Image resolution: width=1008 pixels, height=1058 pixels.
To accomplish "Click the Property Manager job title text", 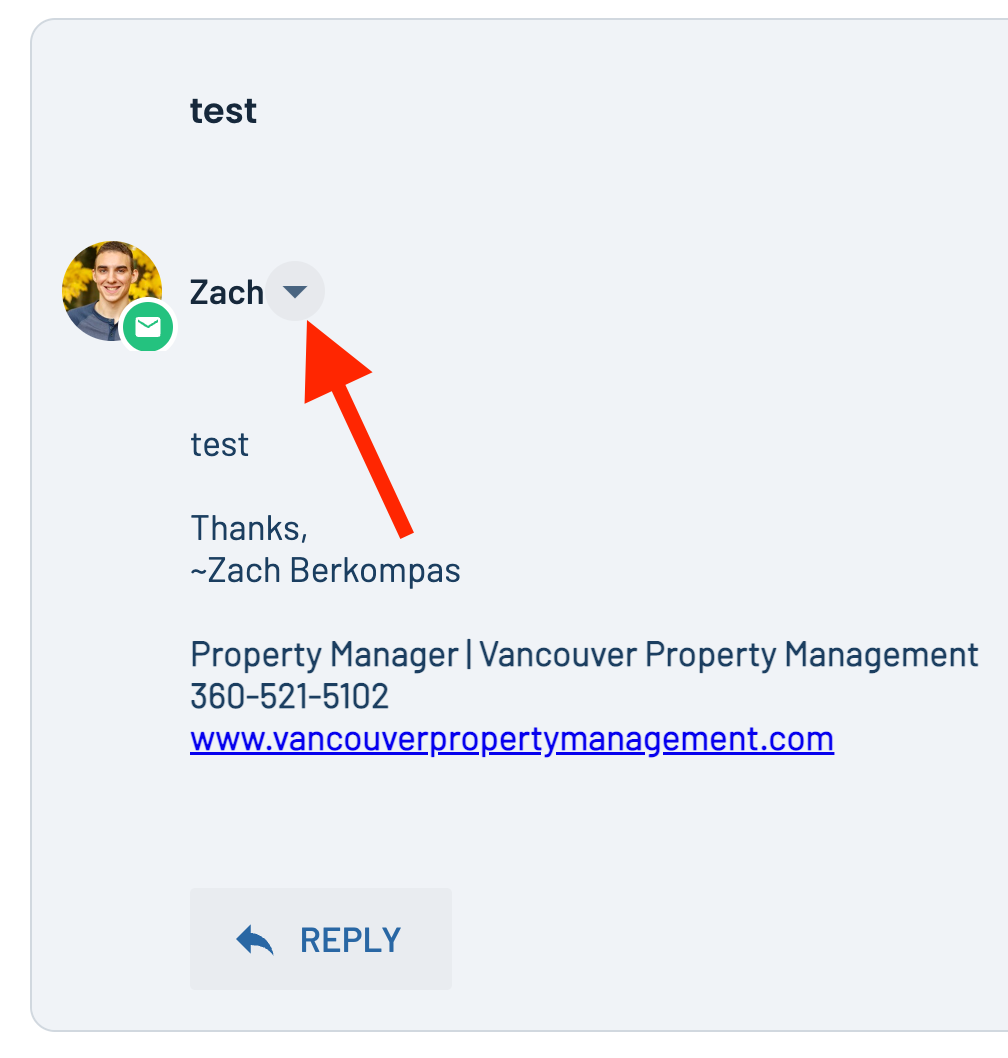I will pos(325,655).
